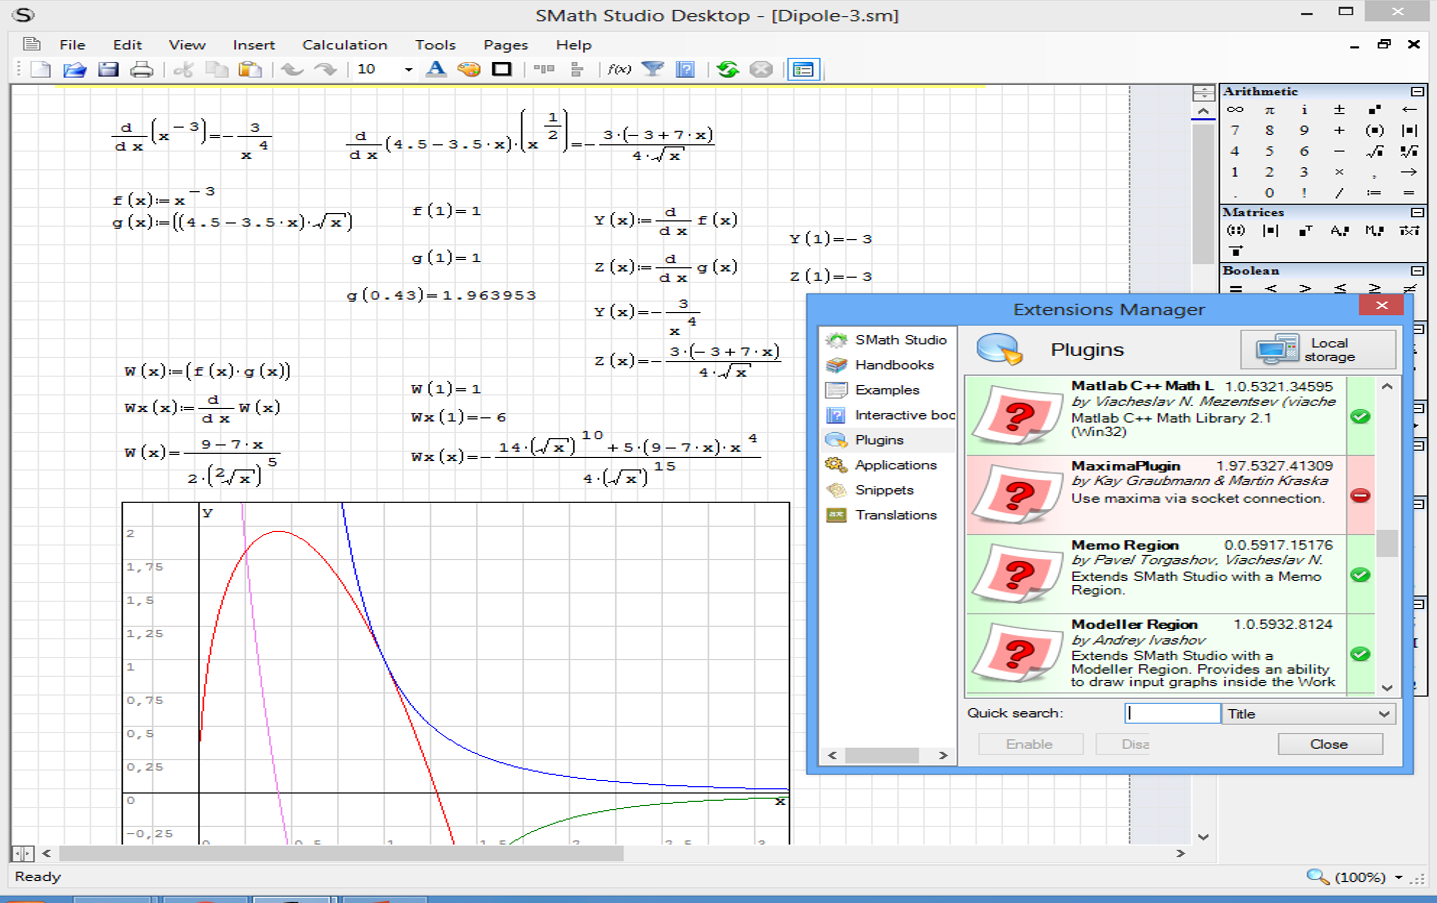1437x903 pixels.
Task: Click the Close button in Extensions Manager
Action: [1329, 744]
